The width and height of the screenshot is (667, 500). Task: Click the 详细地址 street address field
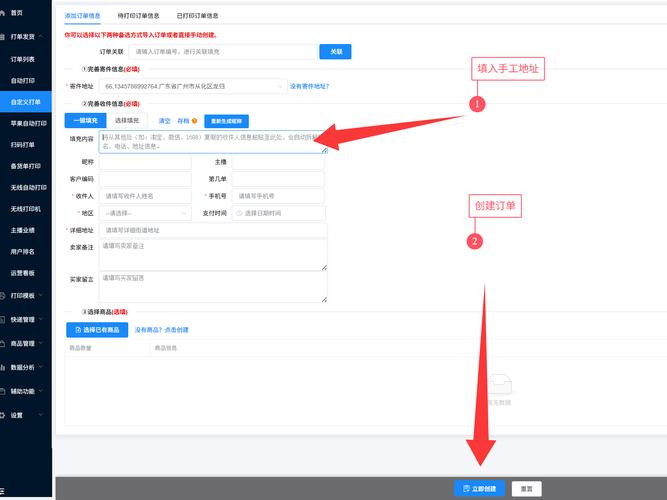pyautogui.click(x=213, y=230)
